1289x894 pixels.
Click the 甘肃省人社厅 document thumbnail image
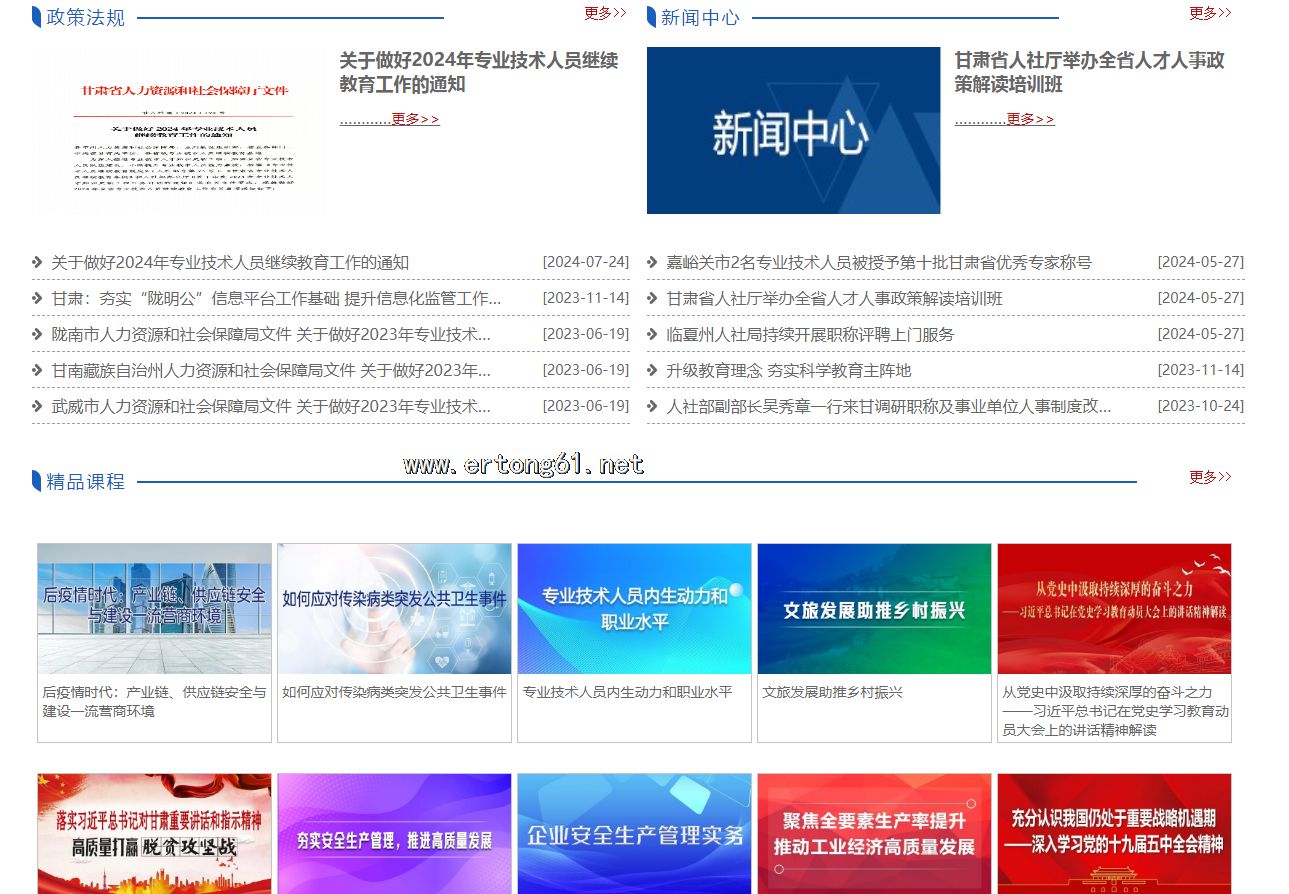point(180,130)
